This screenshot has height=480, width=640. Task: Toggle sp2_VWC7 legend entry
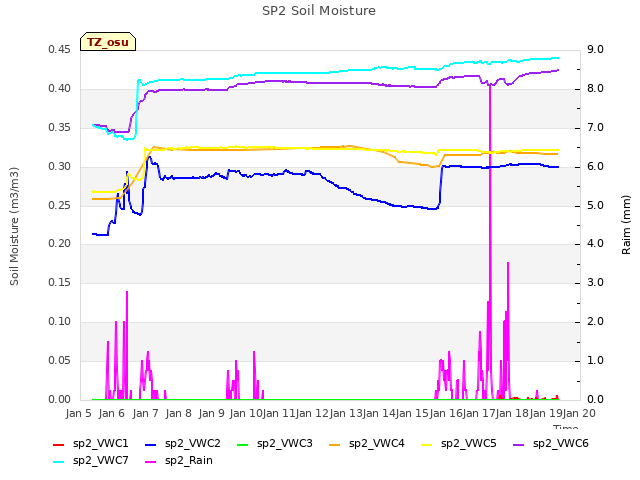tap(91, 461)
